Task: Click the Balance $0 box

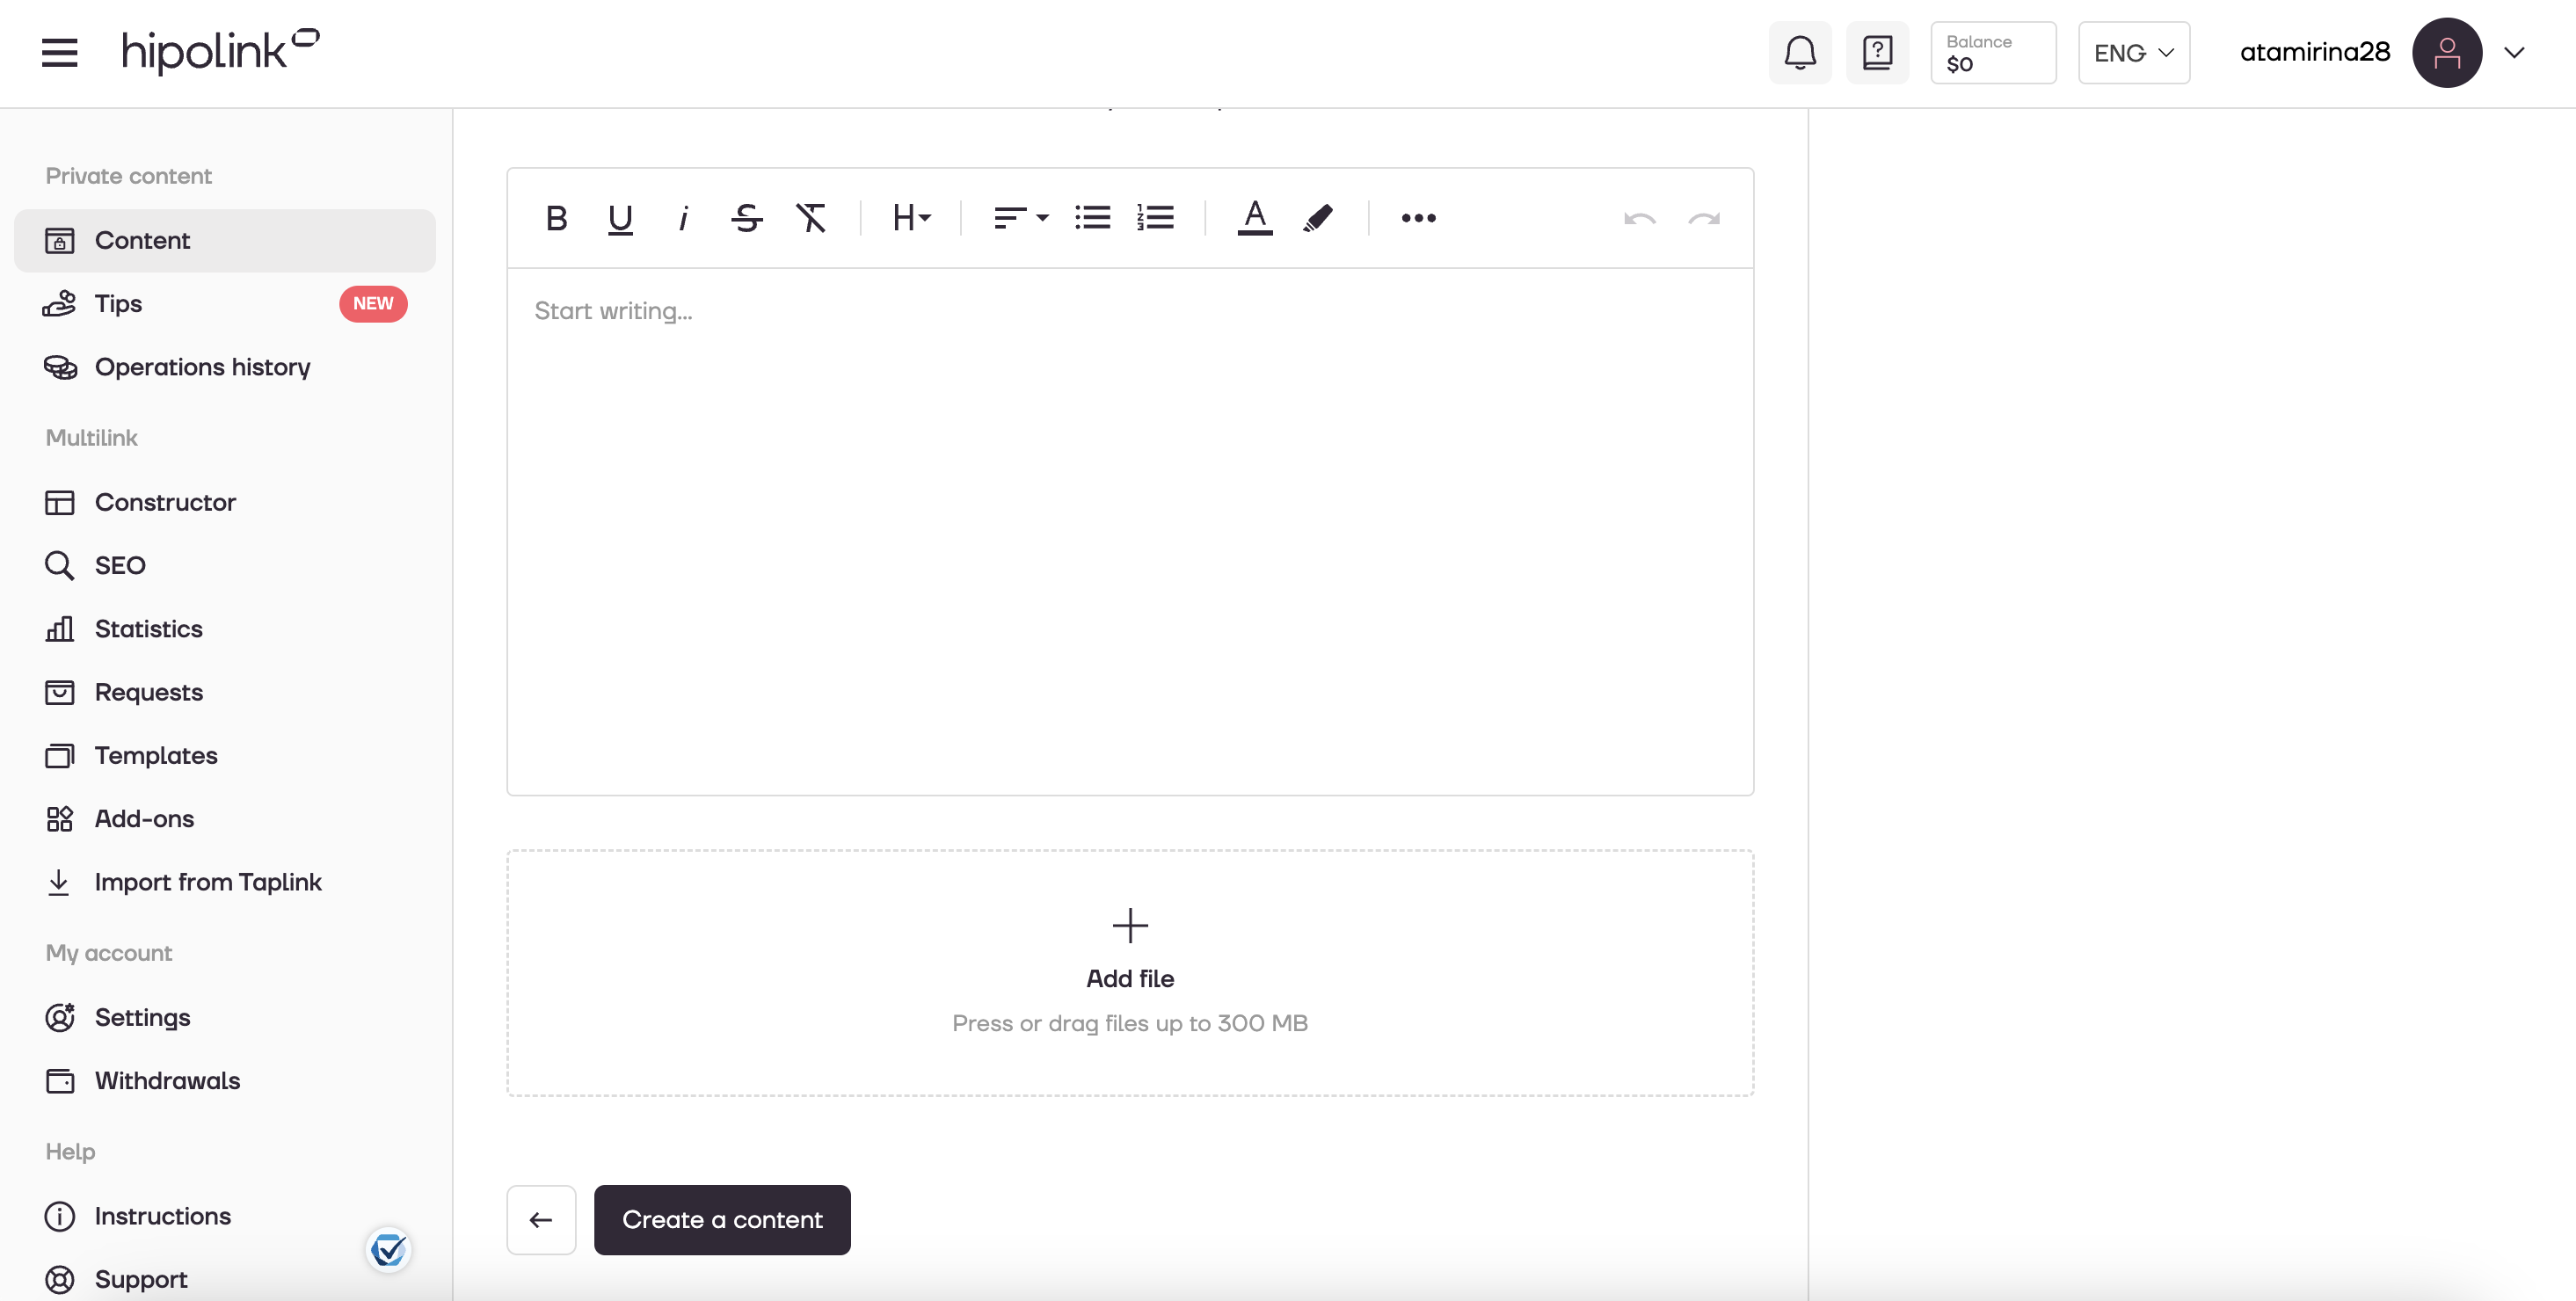Action: (1993, 52)
